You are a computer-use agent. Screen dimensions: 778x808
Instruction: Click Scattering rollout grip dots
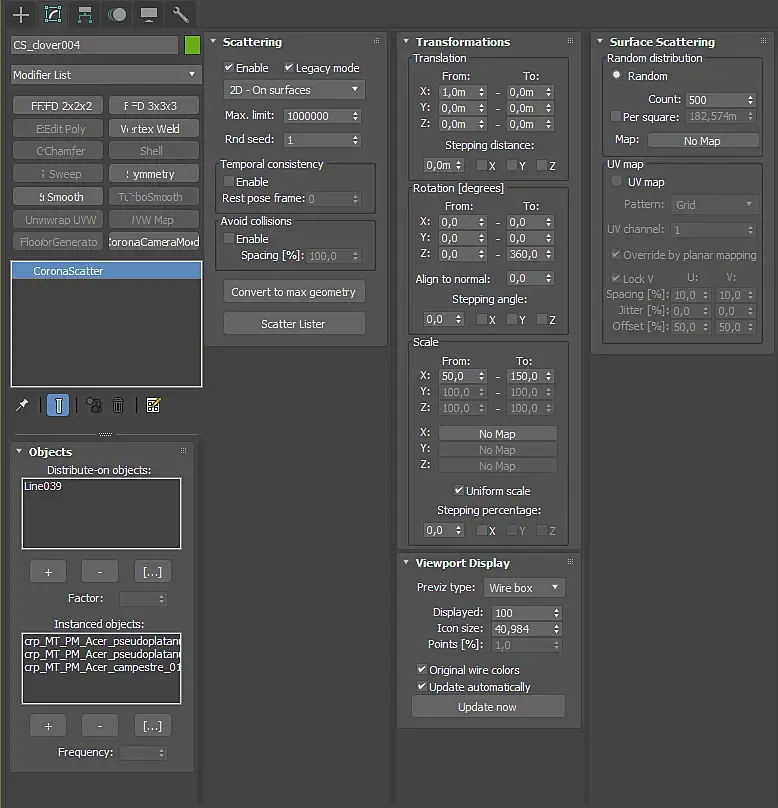[x=377, y=41]
